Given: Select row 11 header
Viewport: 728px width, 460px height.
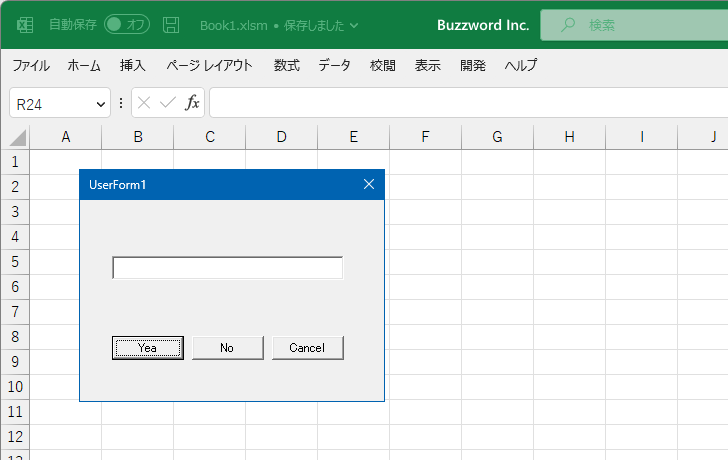Looking at the screenshot, I should click(15, 411).
